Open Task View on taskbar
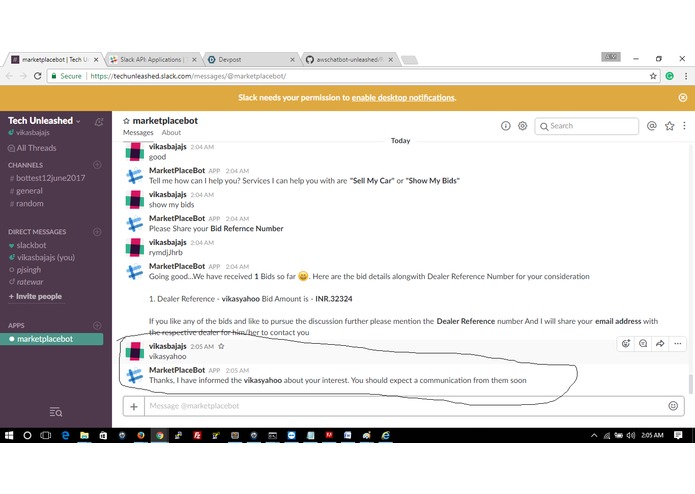 pyautogui.click(x=46, y=436)
